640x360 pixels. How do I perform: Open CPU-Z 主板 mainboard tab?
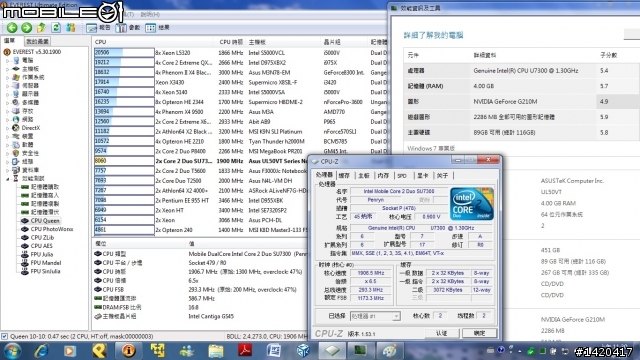coord(364,176)
